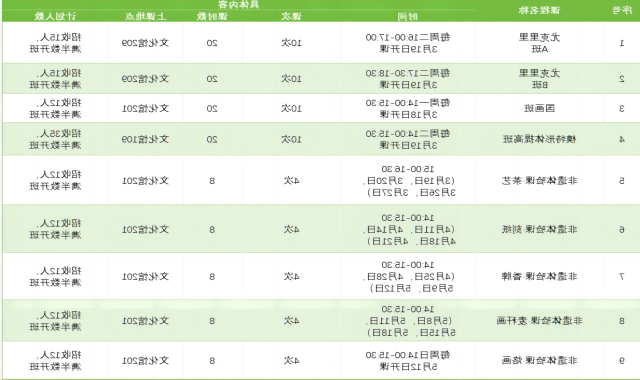Click 文化馆209 in the 尤克里里 A班 row
The width and height of the screenshot is (640, 380).
pos(145,43)
